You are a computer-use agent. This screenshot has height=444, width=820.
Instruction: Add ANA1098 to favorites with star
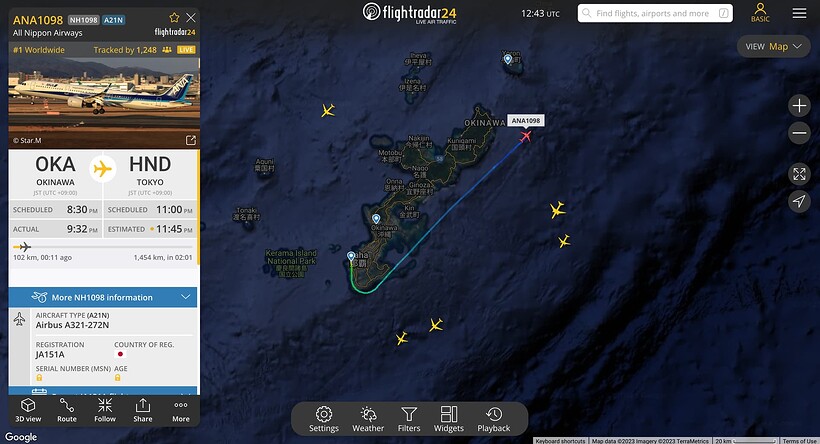coord(174,18)
